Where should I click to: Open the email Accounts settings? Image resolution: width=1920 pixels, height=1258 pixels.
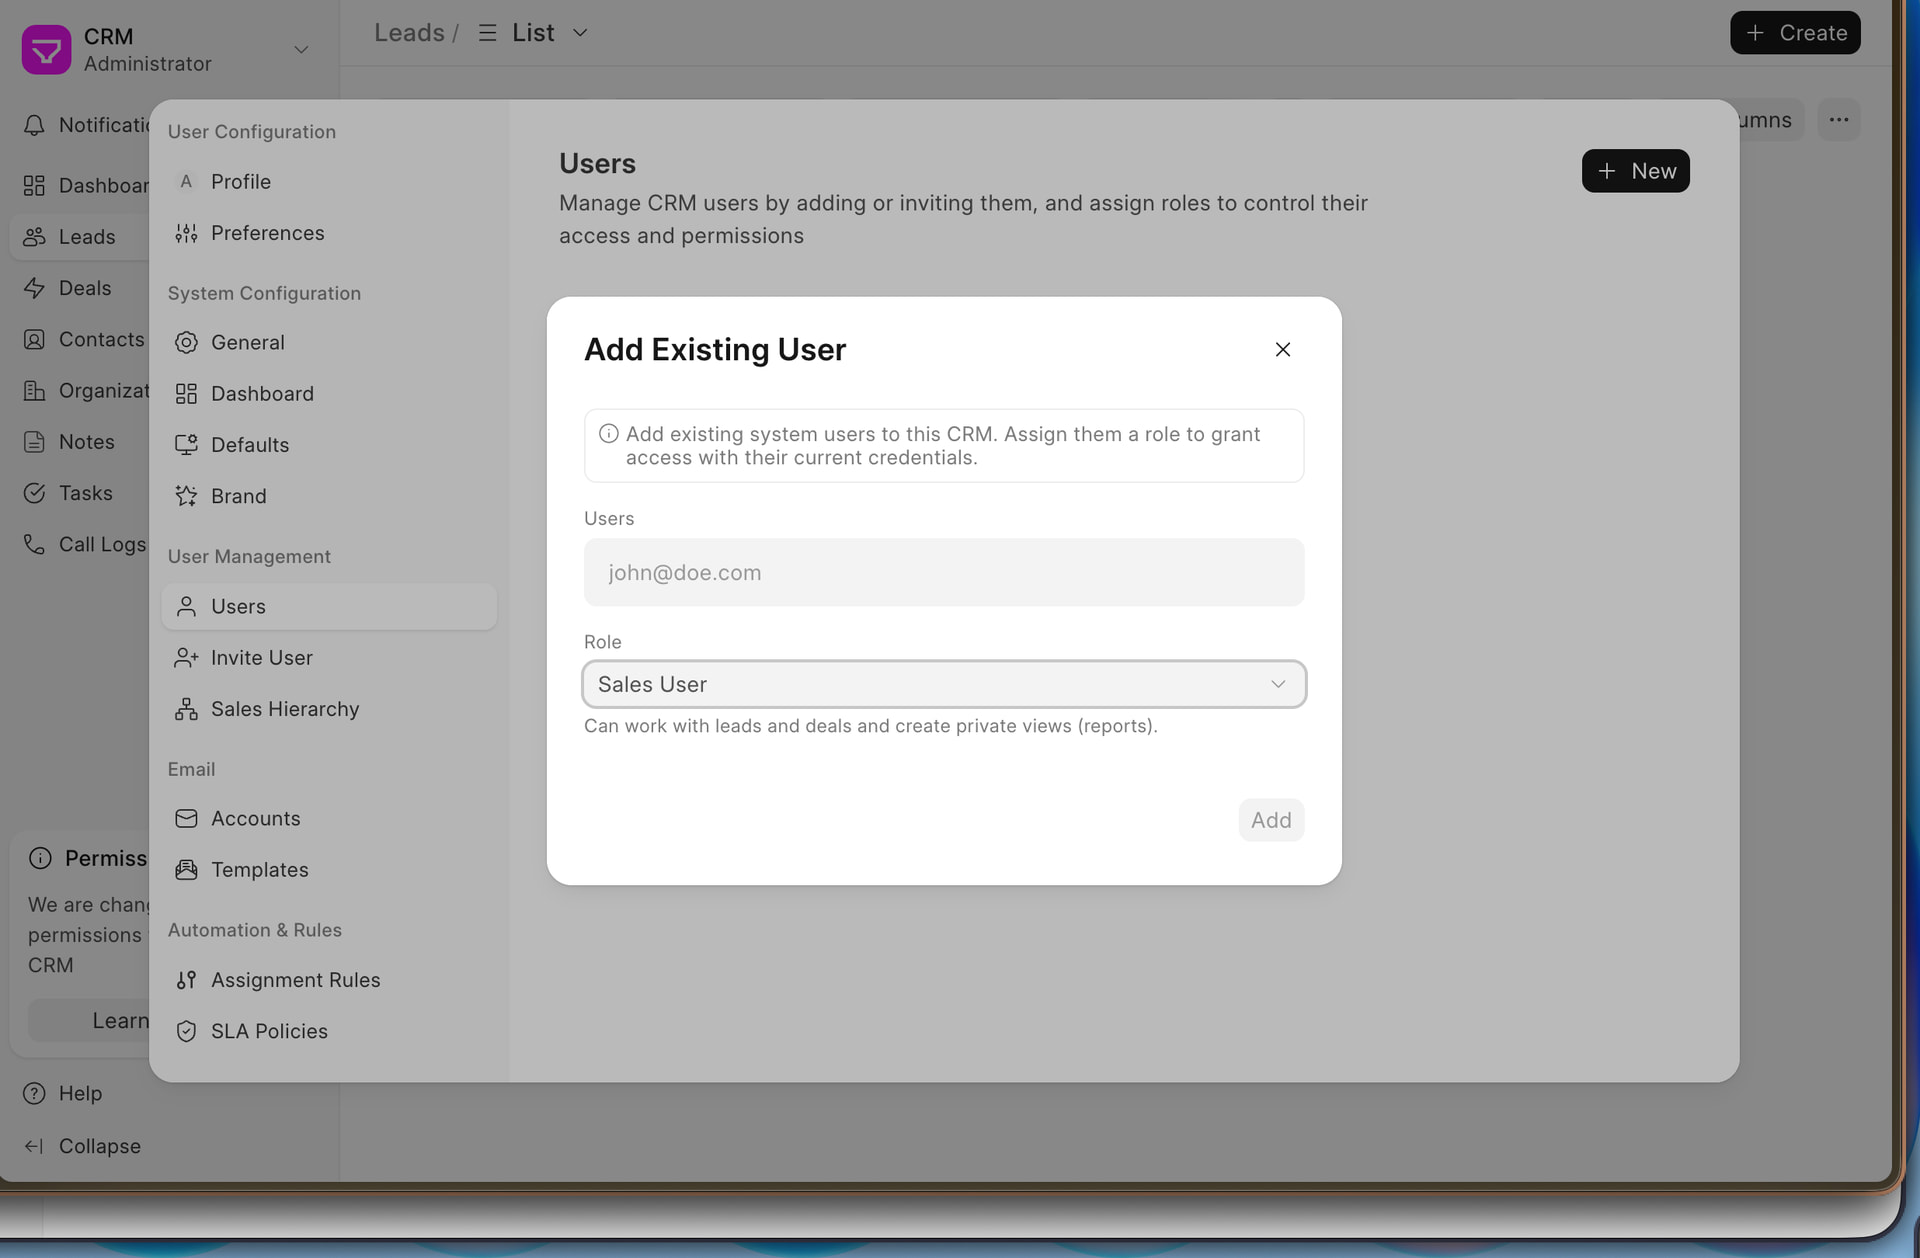click(x=329, y=818)
